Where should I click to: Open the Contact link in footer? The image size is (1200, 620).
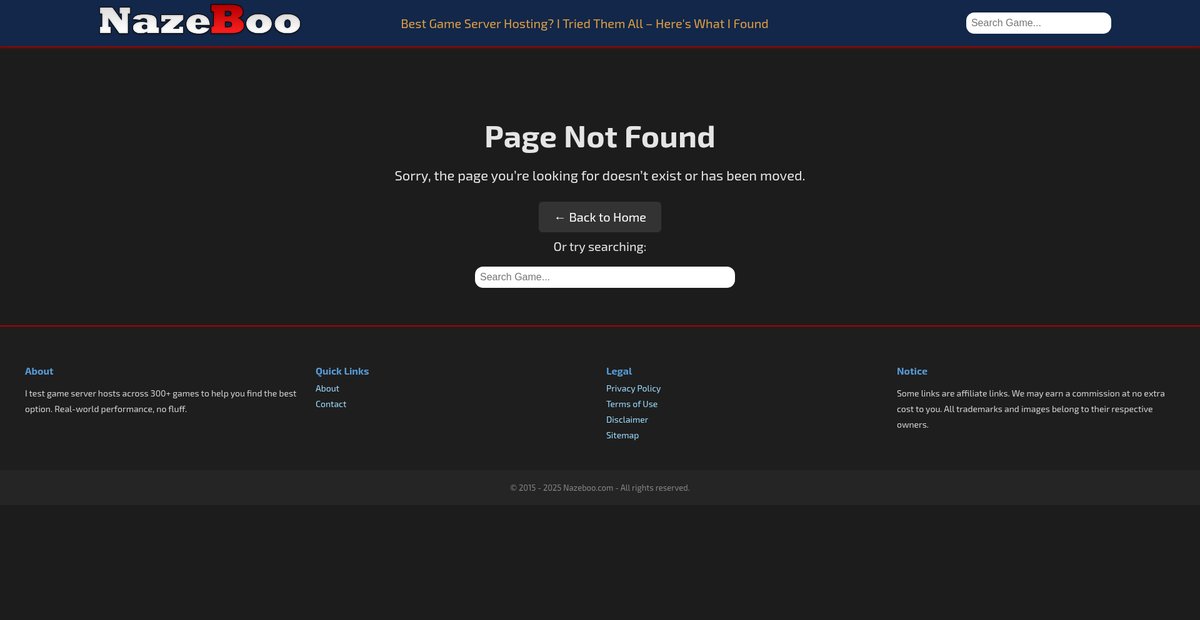(x=331, y=404)
